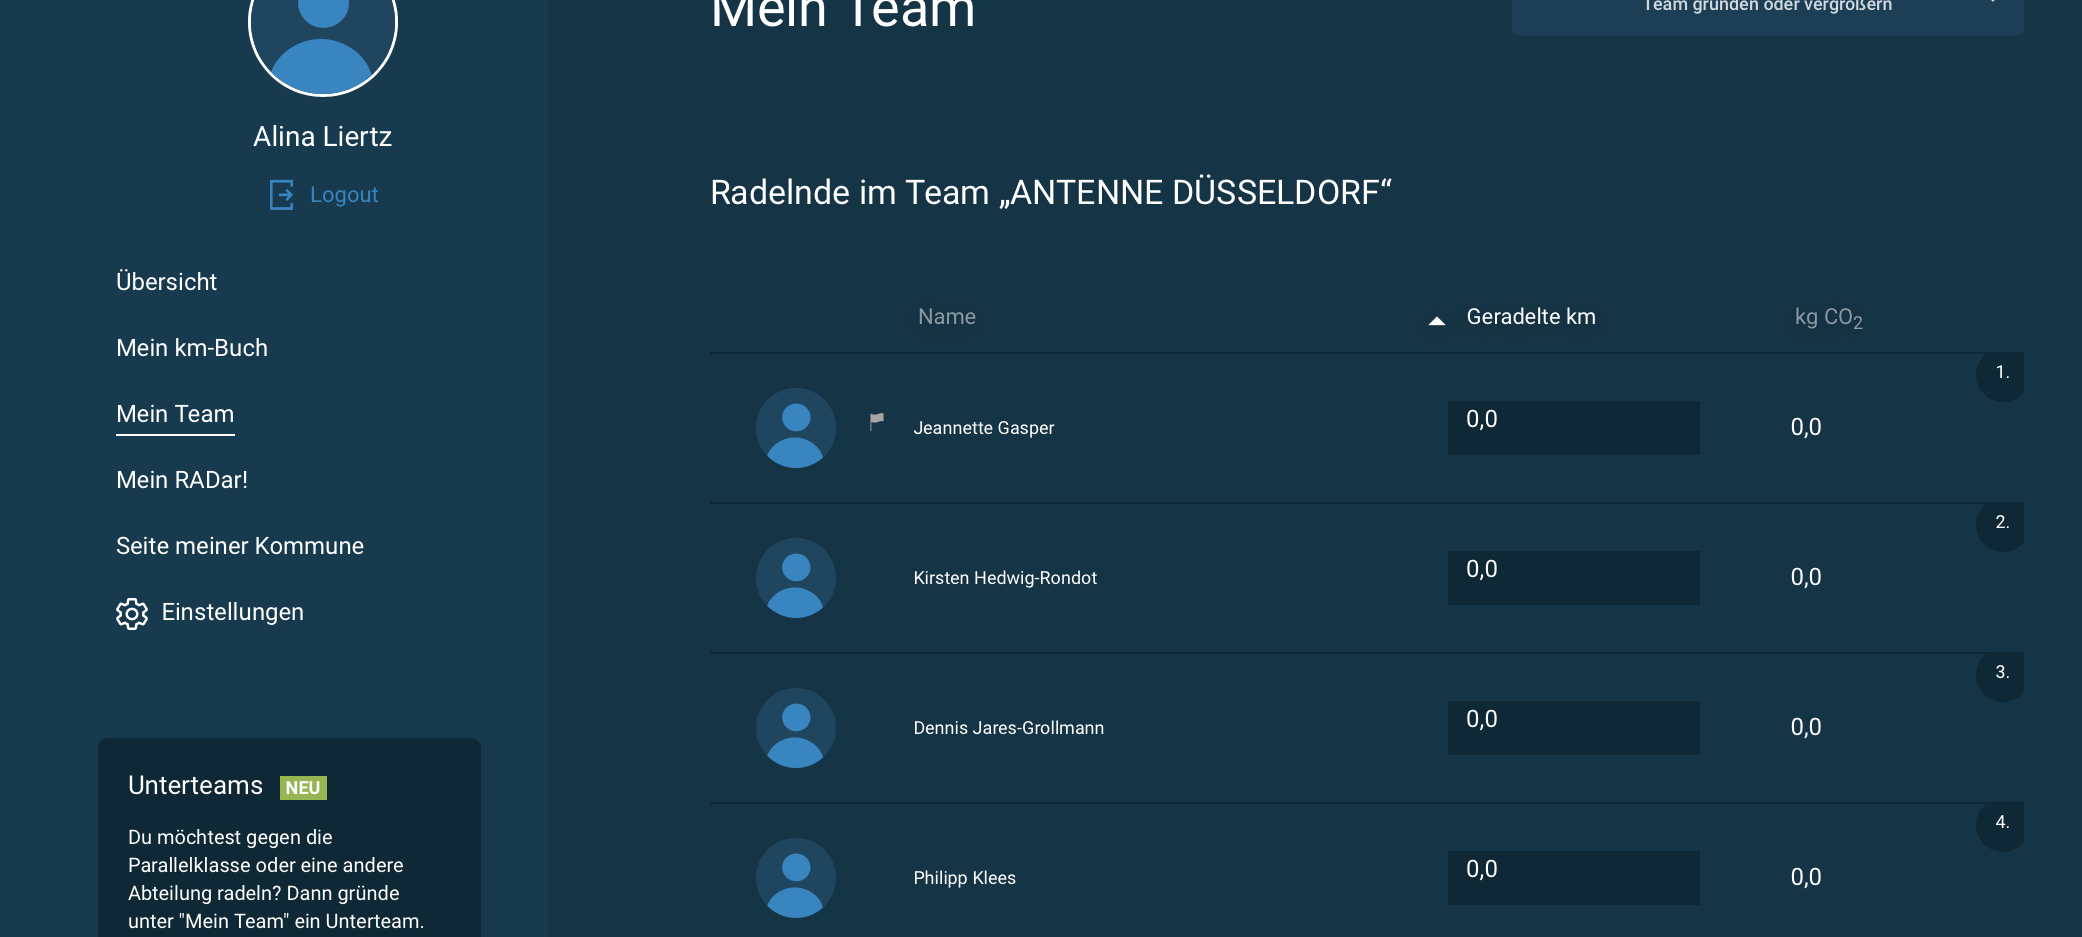The image size is (2082, 937).
Task: Toggle sort arrow next to Geradelte km
Action: 1437,320
